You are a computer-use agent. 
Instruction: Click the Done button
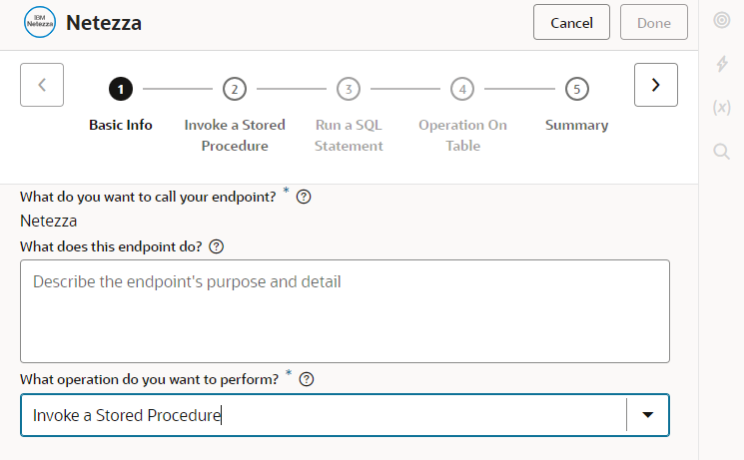[654, 22]
